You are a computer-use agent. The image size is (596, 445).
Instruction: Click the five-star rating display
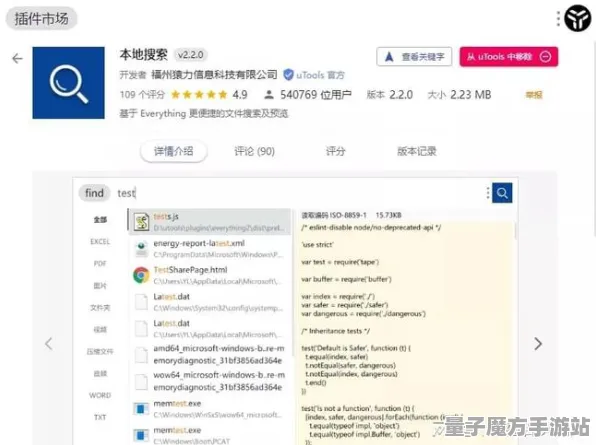pyautogui.click(x=199, y=95)
